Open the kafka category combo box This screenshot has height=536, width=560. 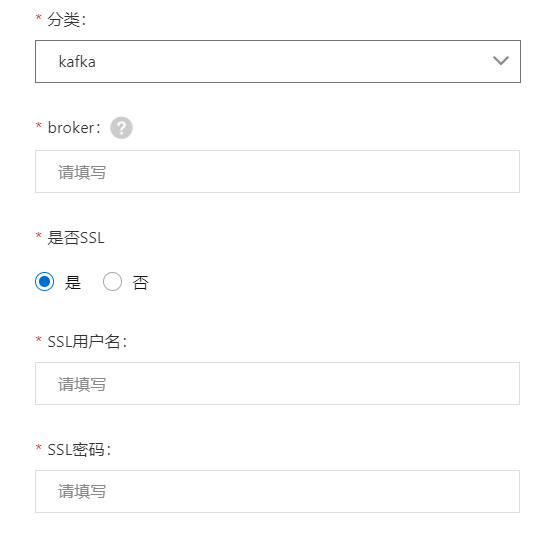(278, 61)
